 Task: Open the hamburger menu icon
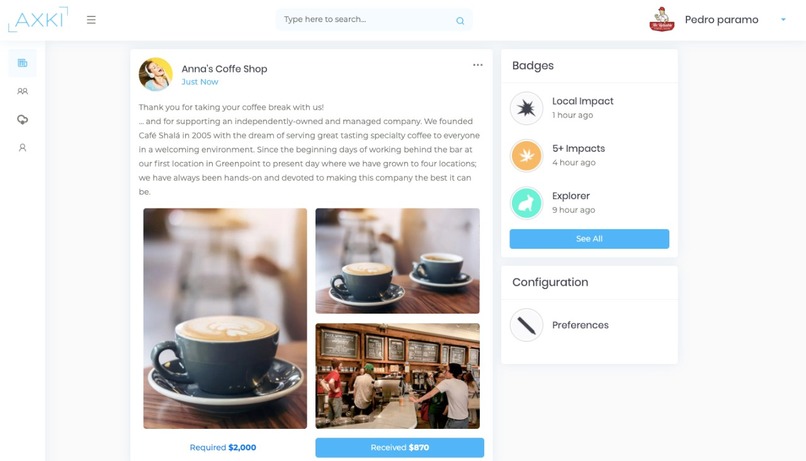tap(91, 20)
